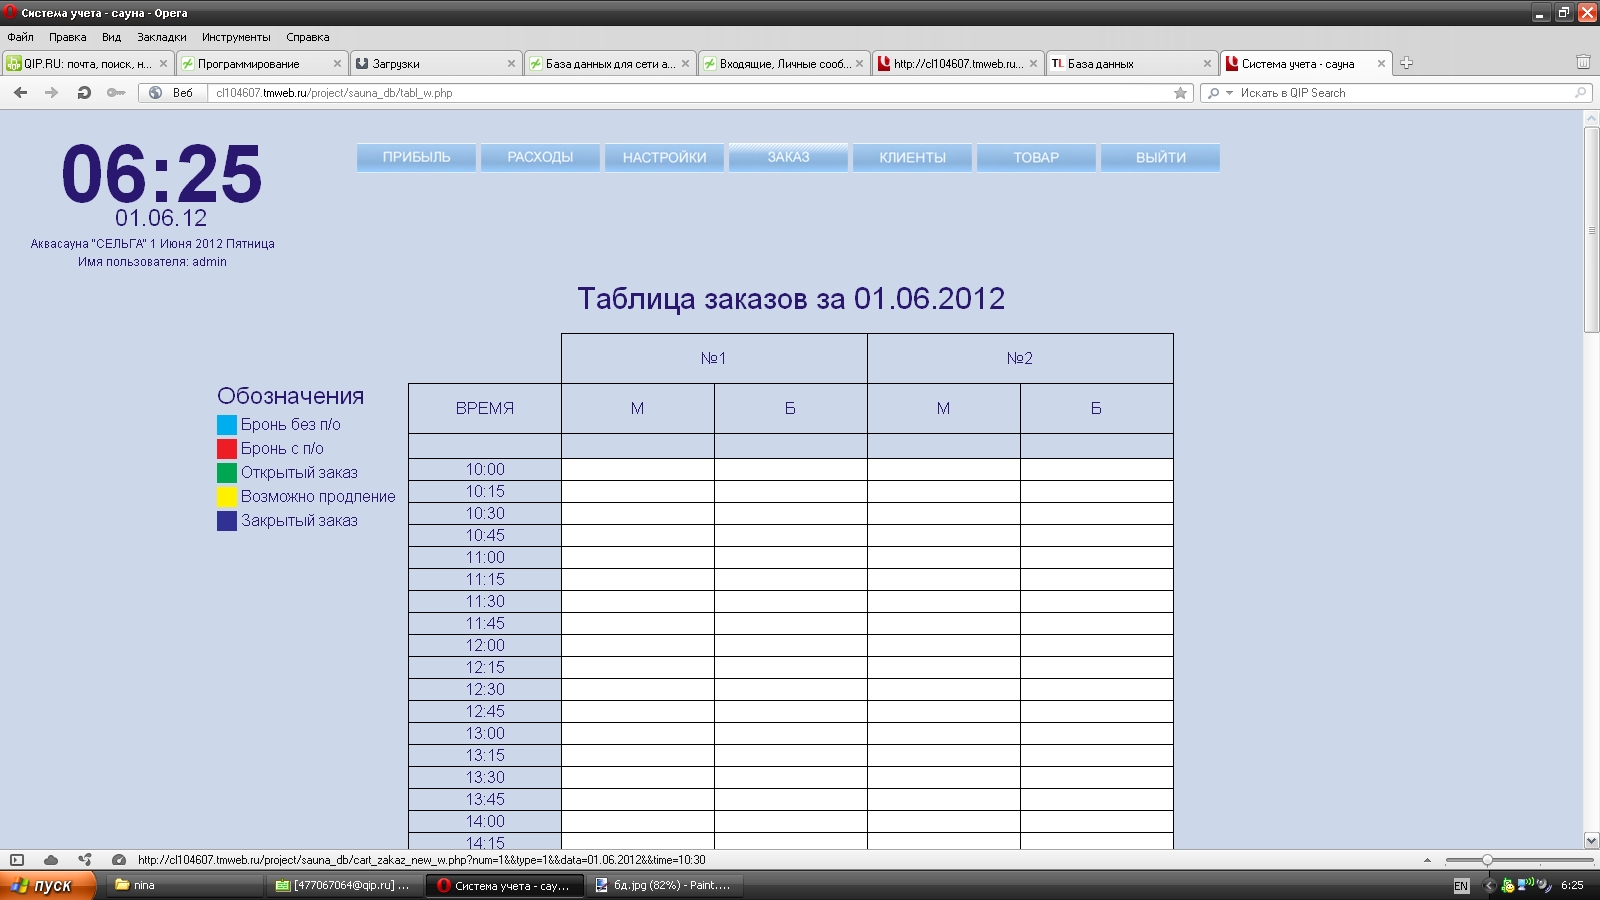The width and height of the screenshot is (1600, 900).
Task: Click the ЗАКАЗ navigation button
Action: pos(789,158)
